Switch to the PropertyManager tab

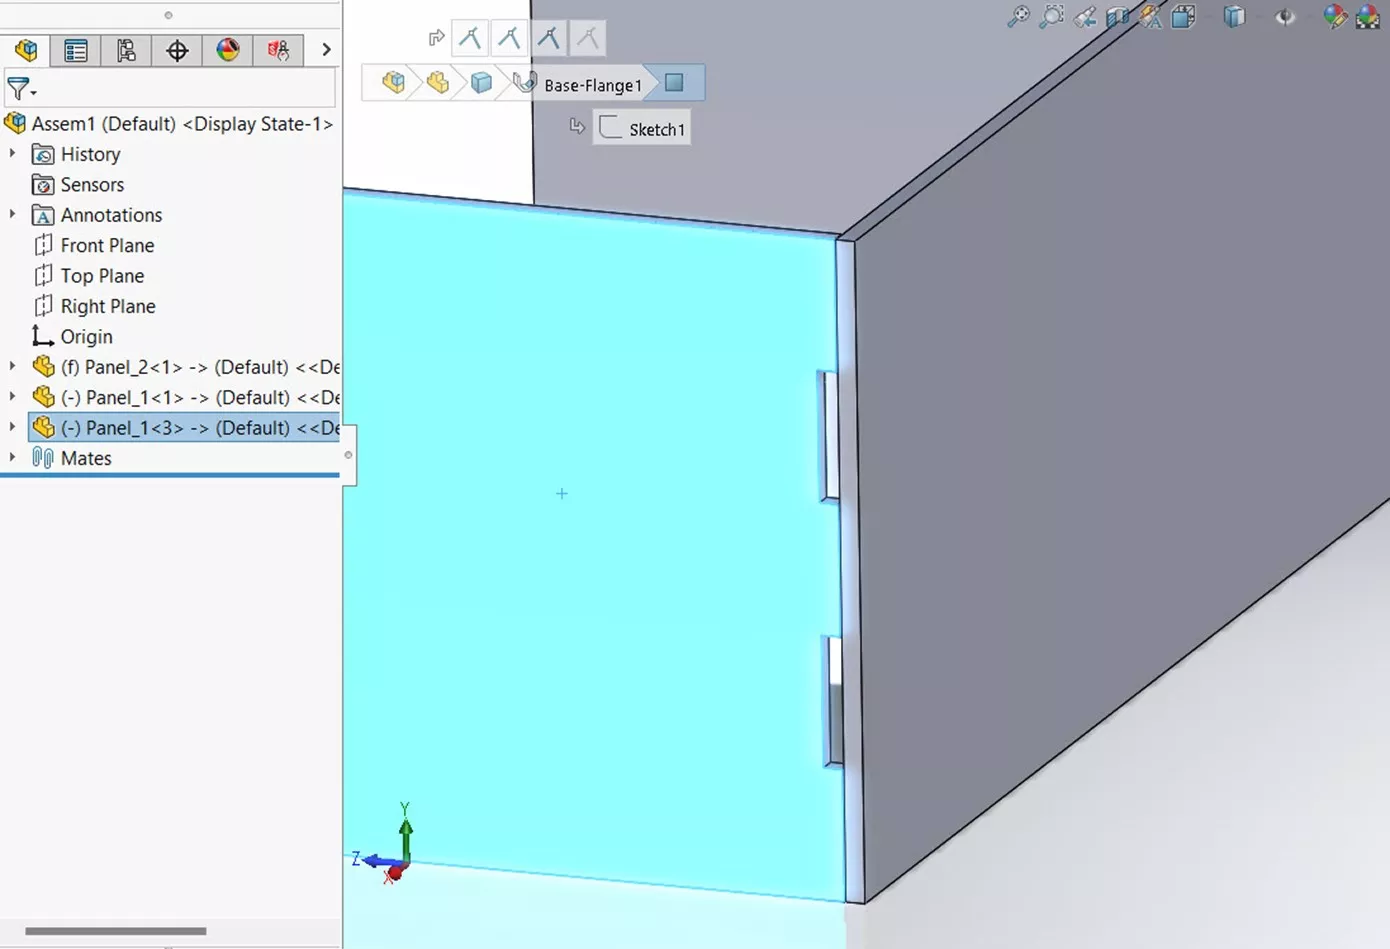pyautogui.click(x=76, y=49)
